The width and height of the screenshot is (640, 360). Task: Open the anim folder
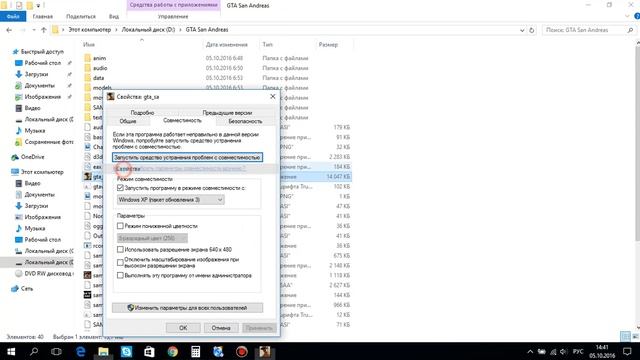tap(100, 58)
